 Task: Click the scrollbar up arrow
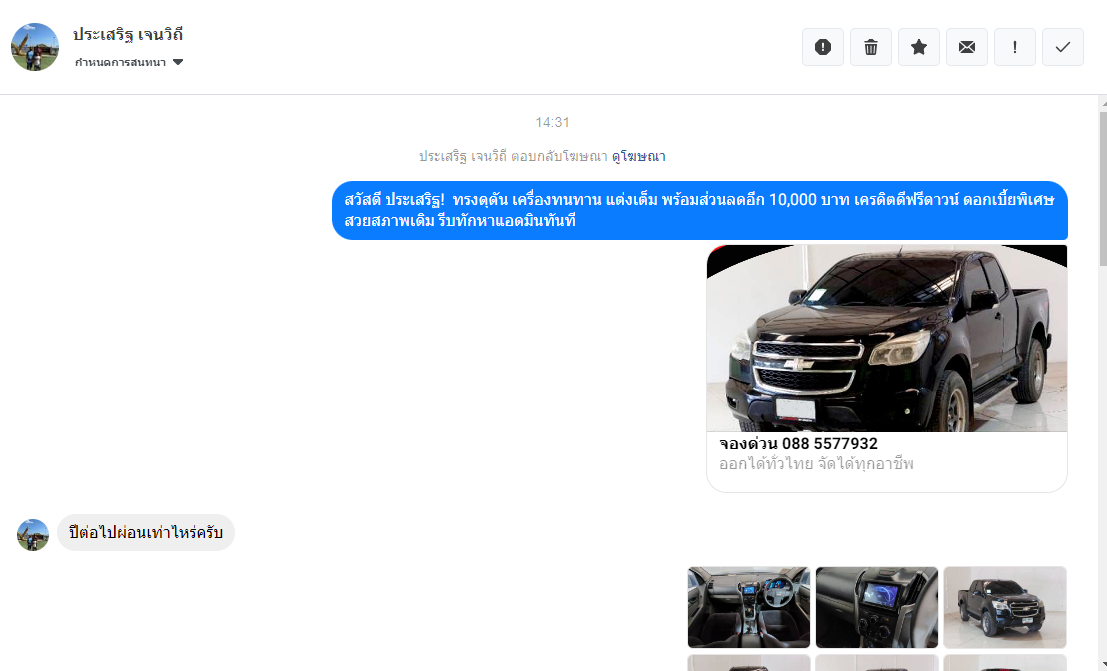(1103, 103)
